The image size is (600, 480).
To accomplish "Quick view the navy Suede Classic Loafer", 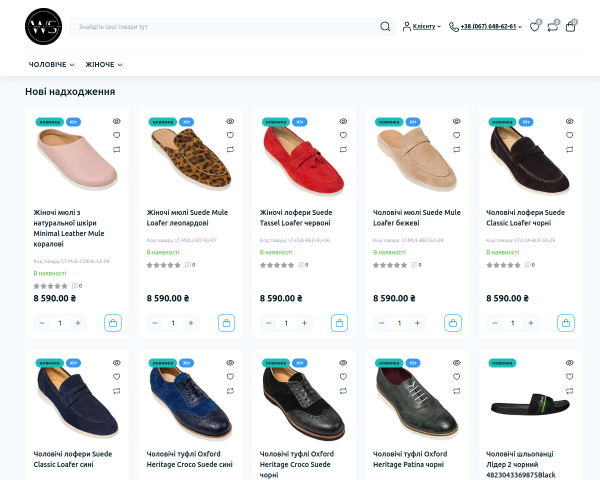I will click(x=117, y=362).
